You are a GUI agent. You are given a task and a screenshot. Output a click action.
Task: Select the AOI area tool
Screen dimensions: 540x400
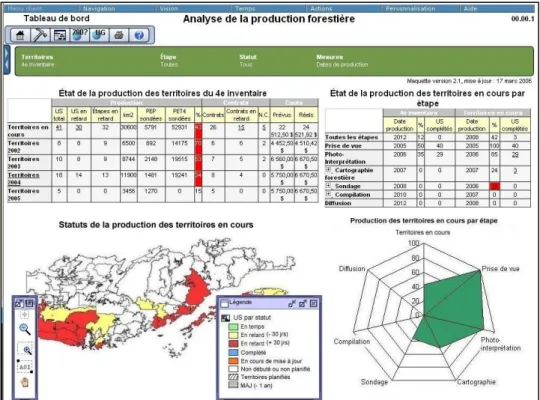[25, 366]
